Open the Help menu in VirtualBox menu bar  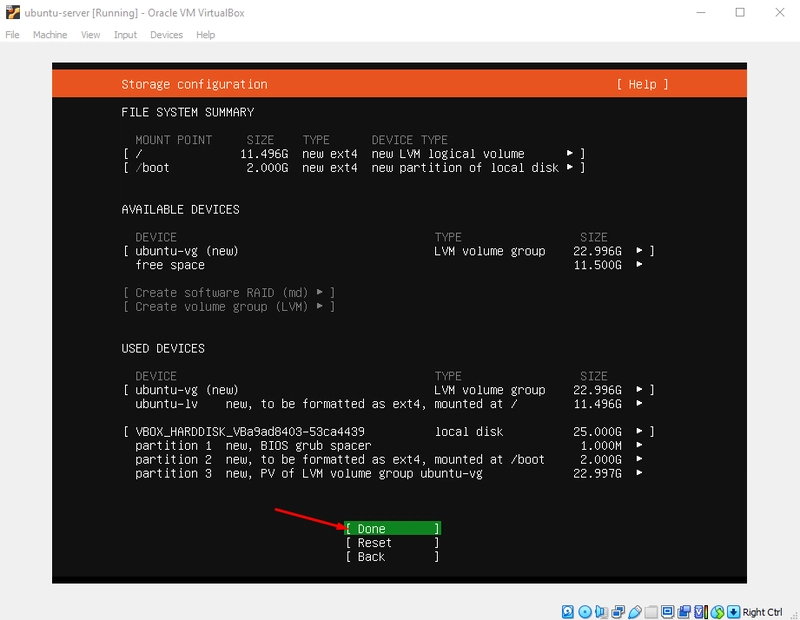(x=206, y=35)
